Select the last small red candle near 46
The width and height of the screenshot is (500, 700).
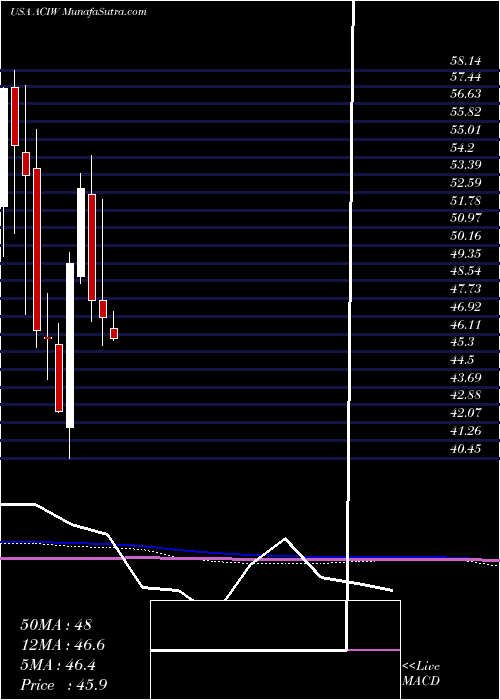pos(114,333)
